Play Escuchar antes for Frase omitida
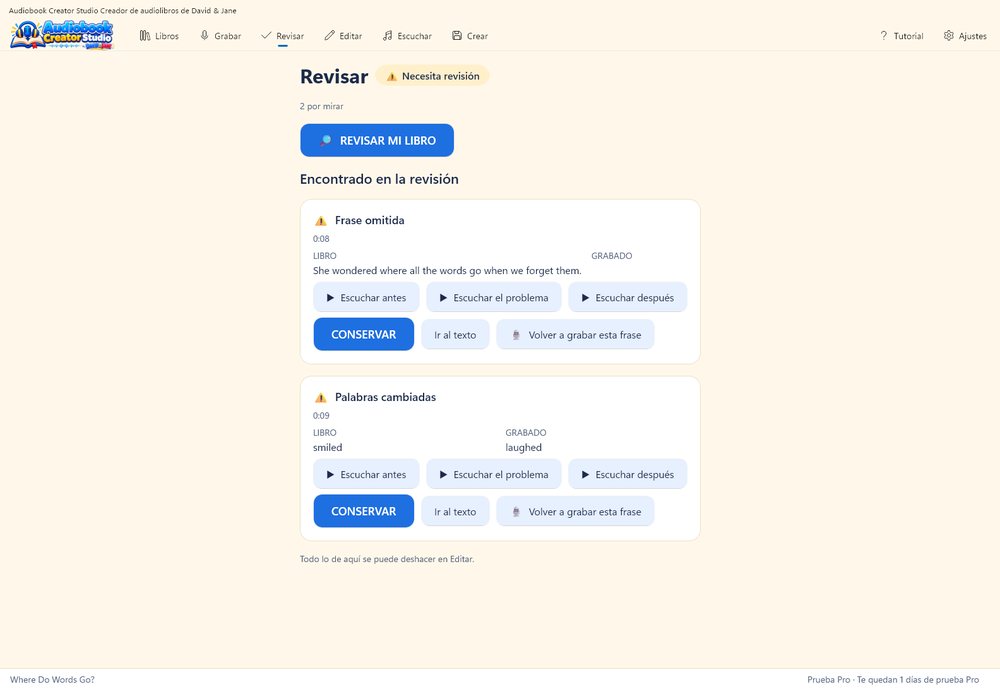The image size is (1000, 689). click(x=366, y=297)
